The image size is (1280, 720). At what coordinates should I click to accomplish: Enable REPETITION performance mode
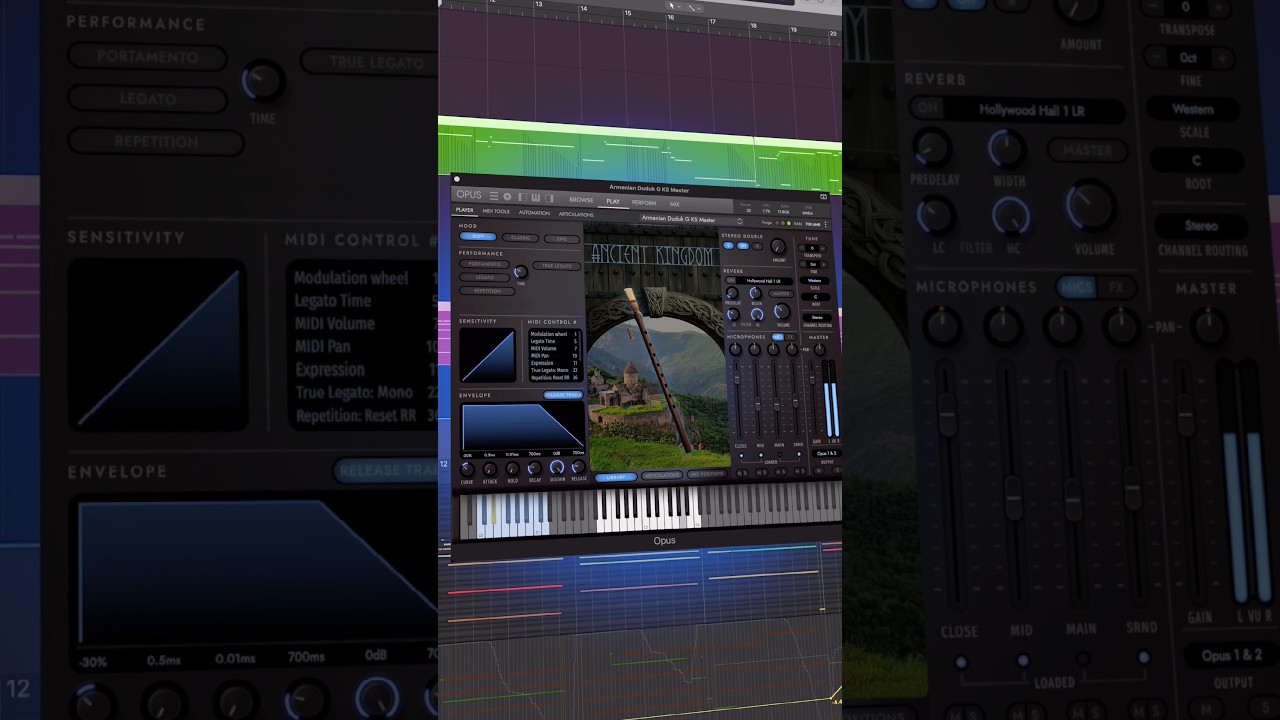tap(487, 291)
